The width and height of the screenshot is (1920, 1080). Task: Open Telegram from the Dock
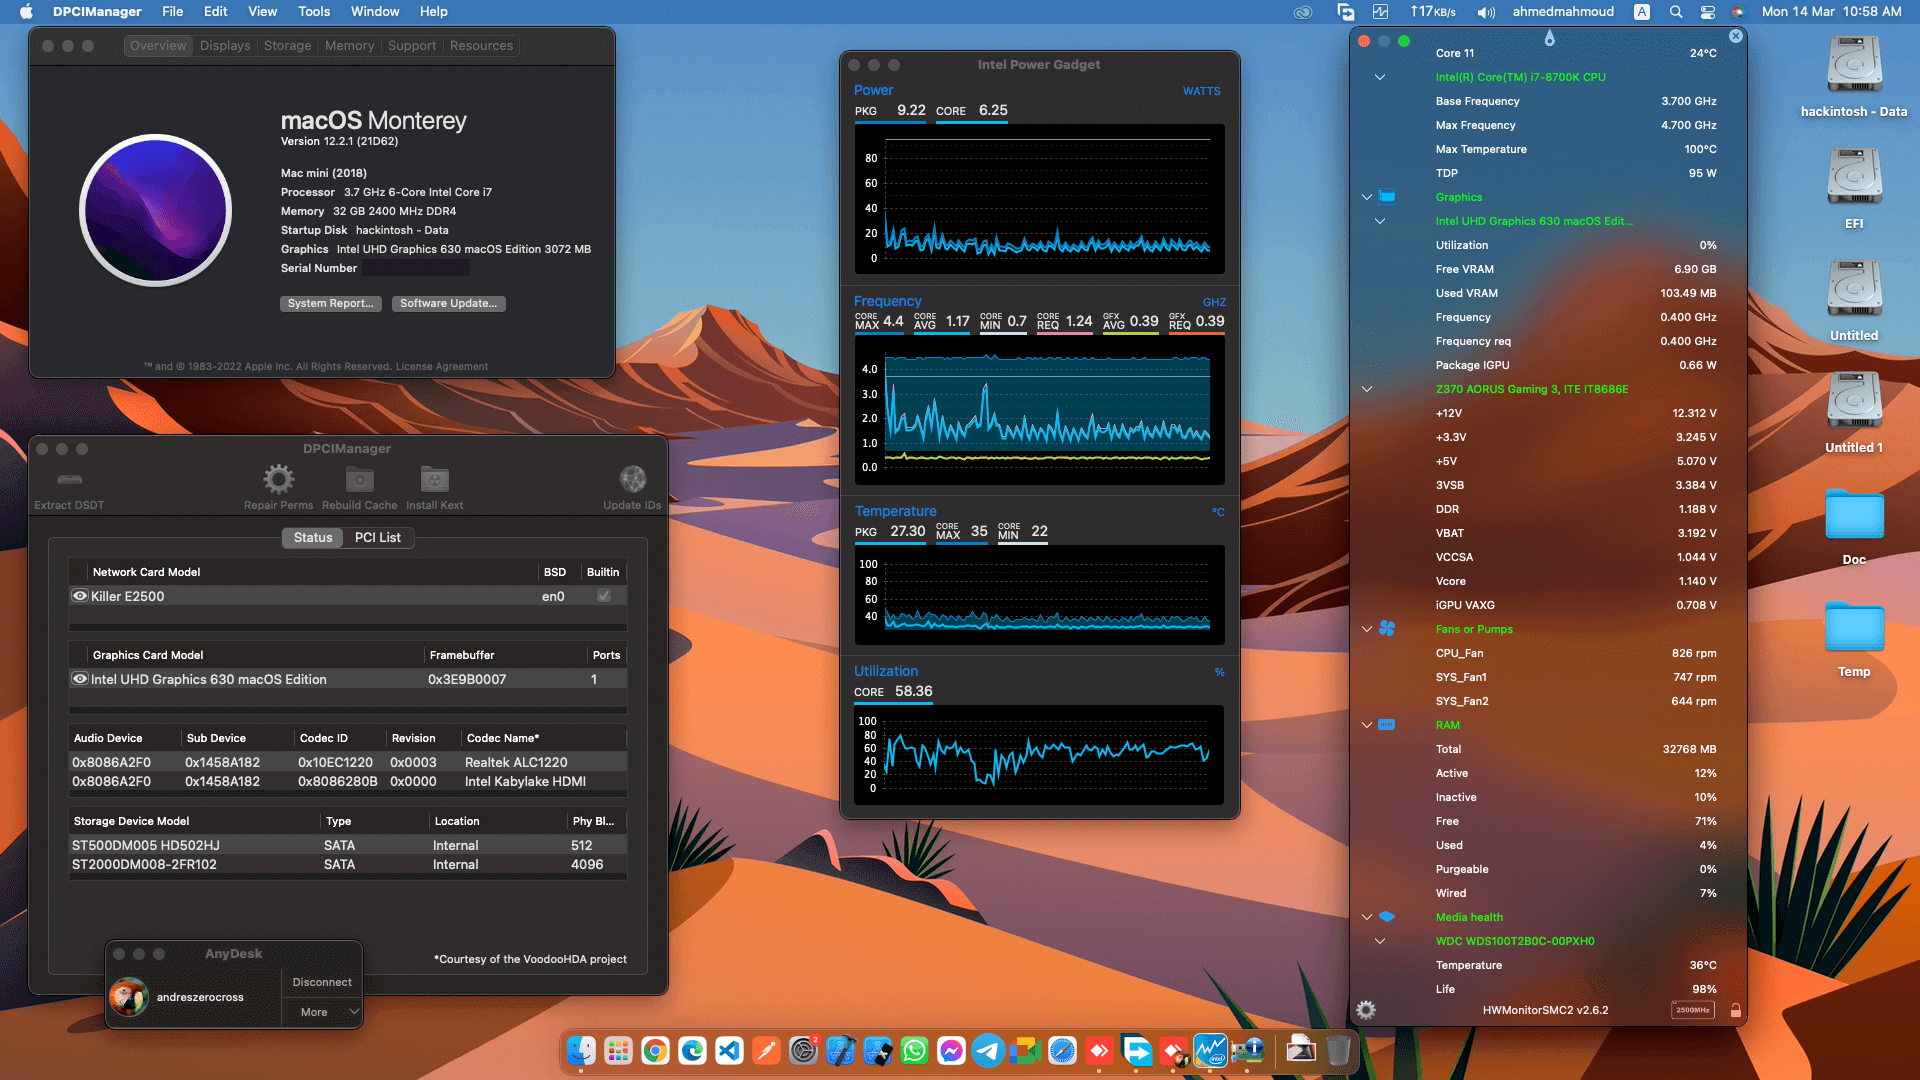click(988, 1050)
